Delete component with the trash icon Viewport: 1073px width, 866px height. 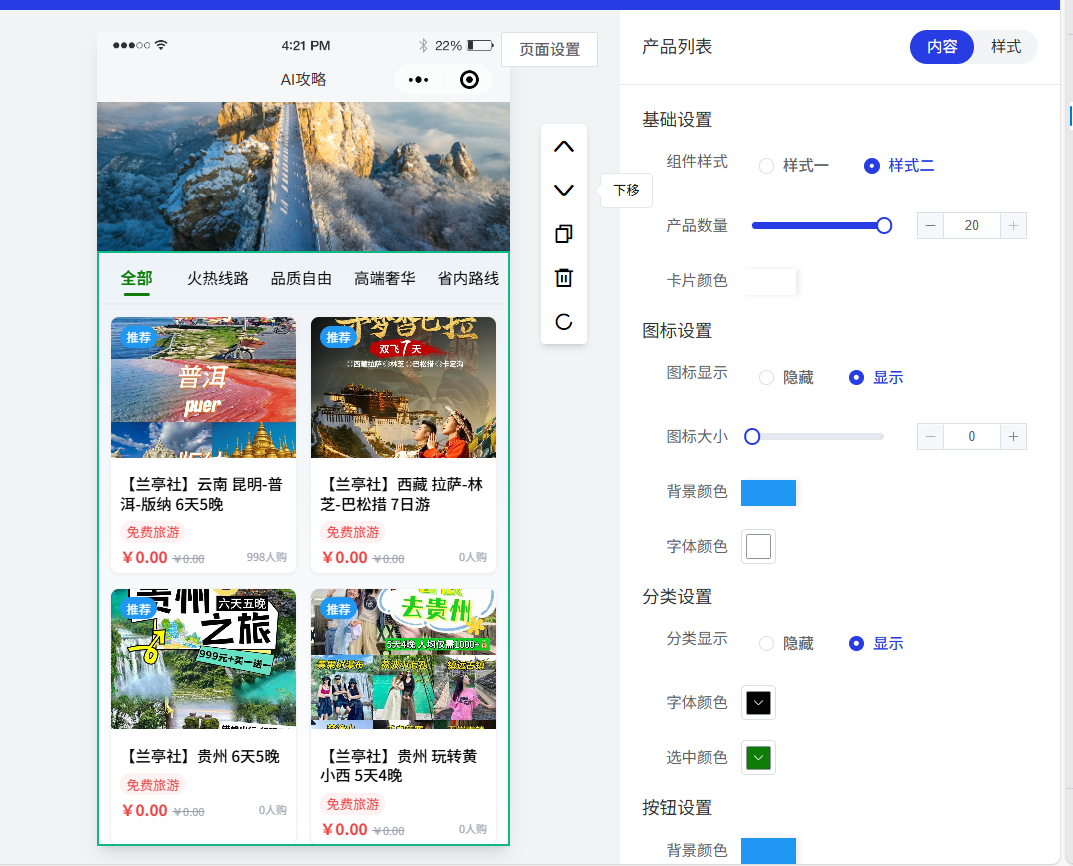(x=564, y=278)
